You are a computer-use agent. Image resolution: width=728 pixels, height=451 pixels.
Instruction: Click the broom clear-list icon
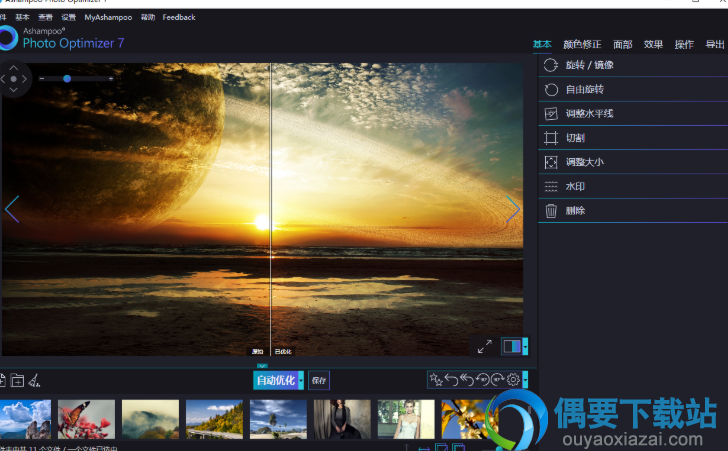[x=34, y=380]
